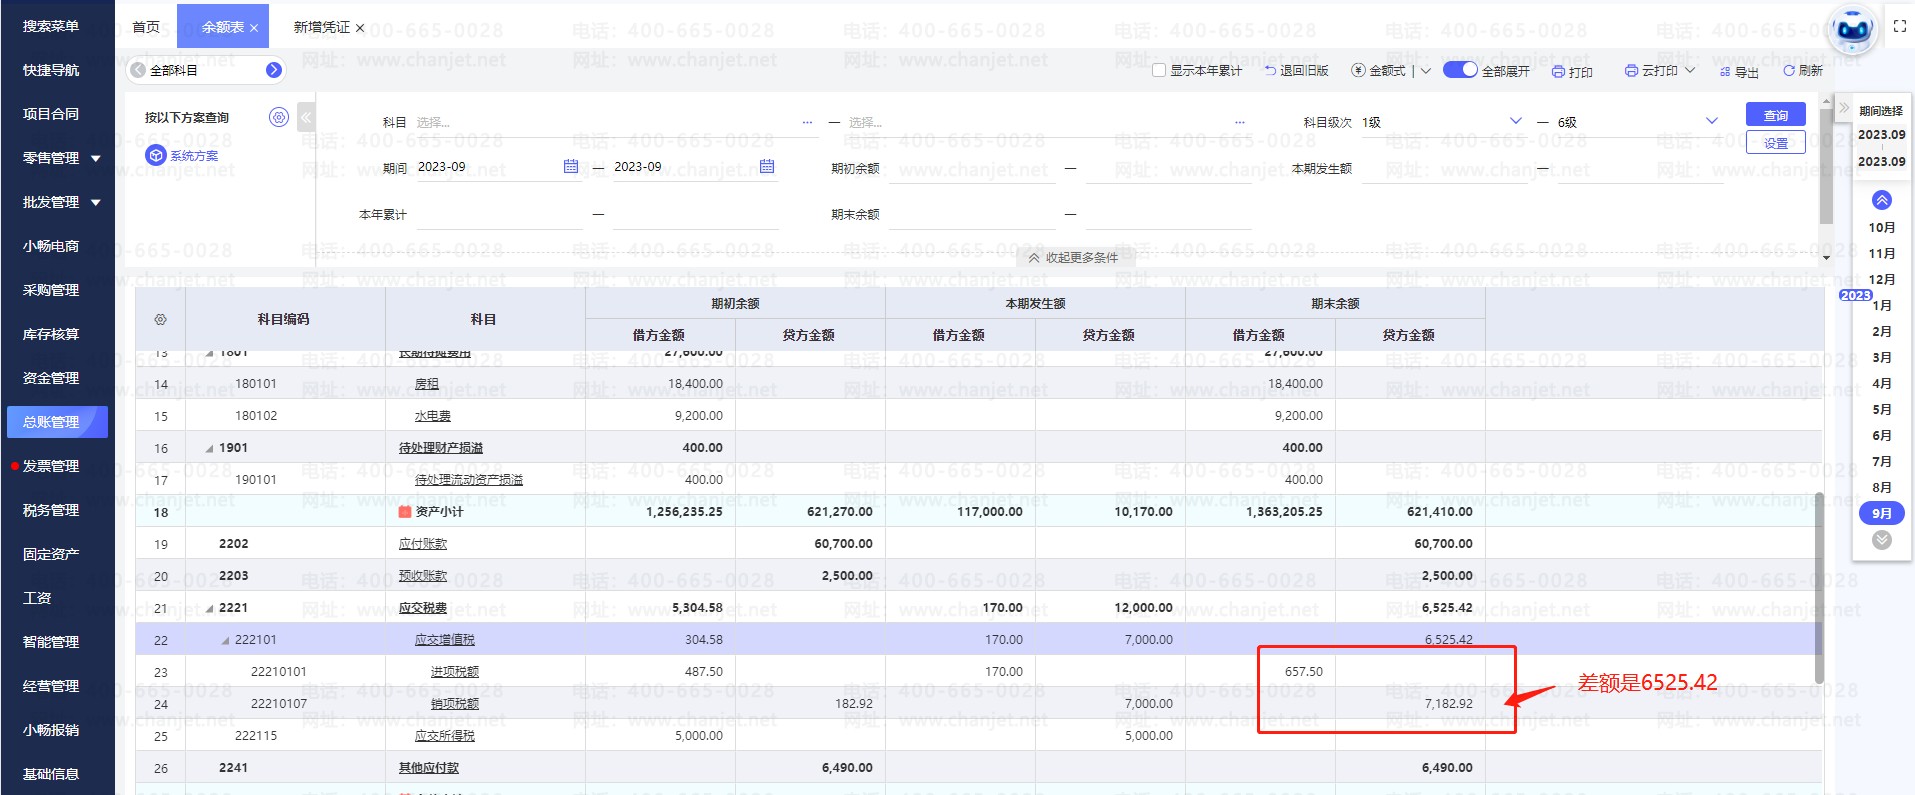Screen dimensions: 1915x795
Task: Toggle the 全部展开 switch
Action: [x=1460, y=70]
